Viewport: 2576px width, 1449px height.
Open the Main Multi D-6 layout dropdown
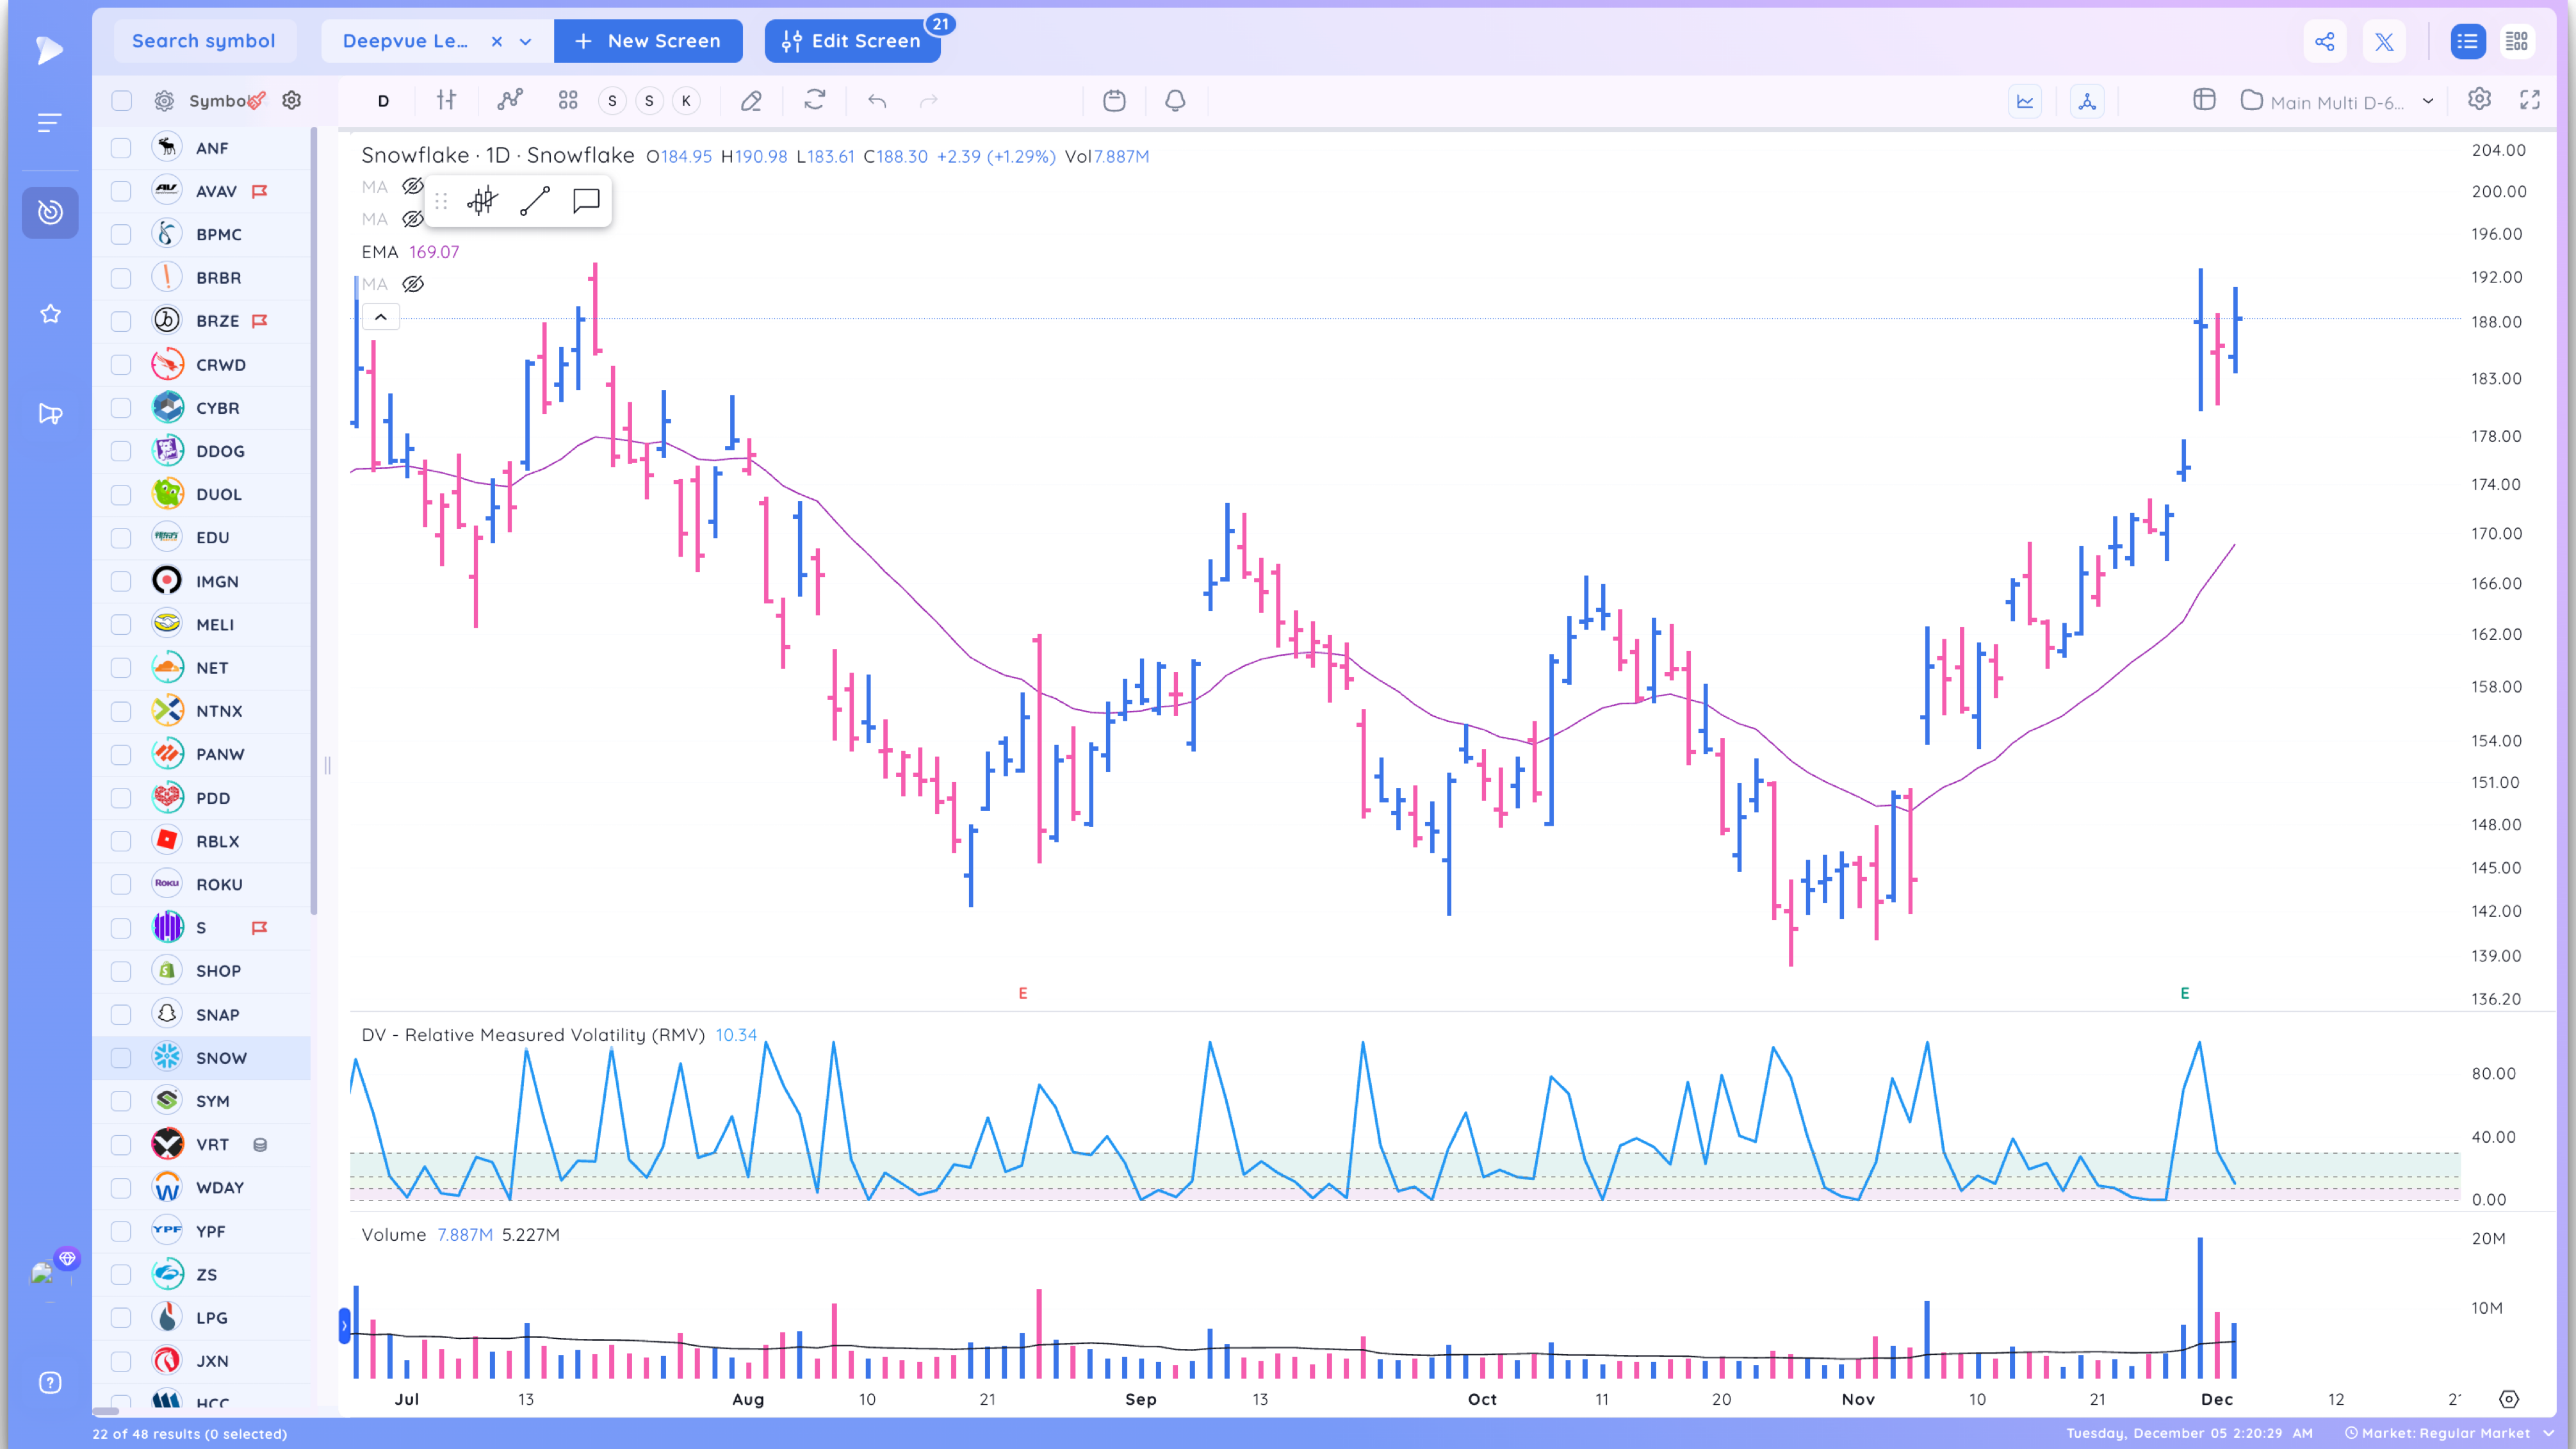pos(2427,101)
